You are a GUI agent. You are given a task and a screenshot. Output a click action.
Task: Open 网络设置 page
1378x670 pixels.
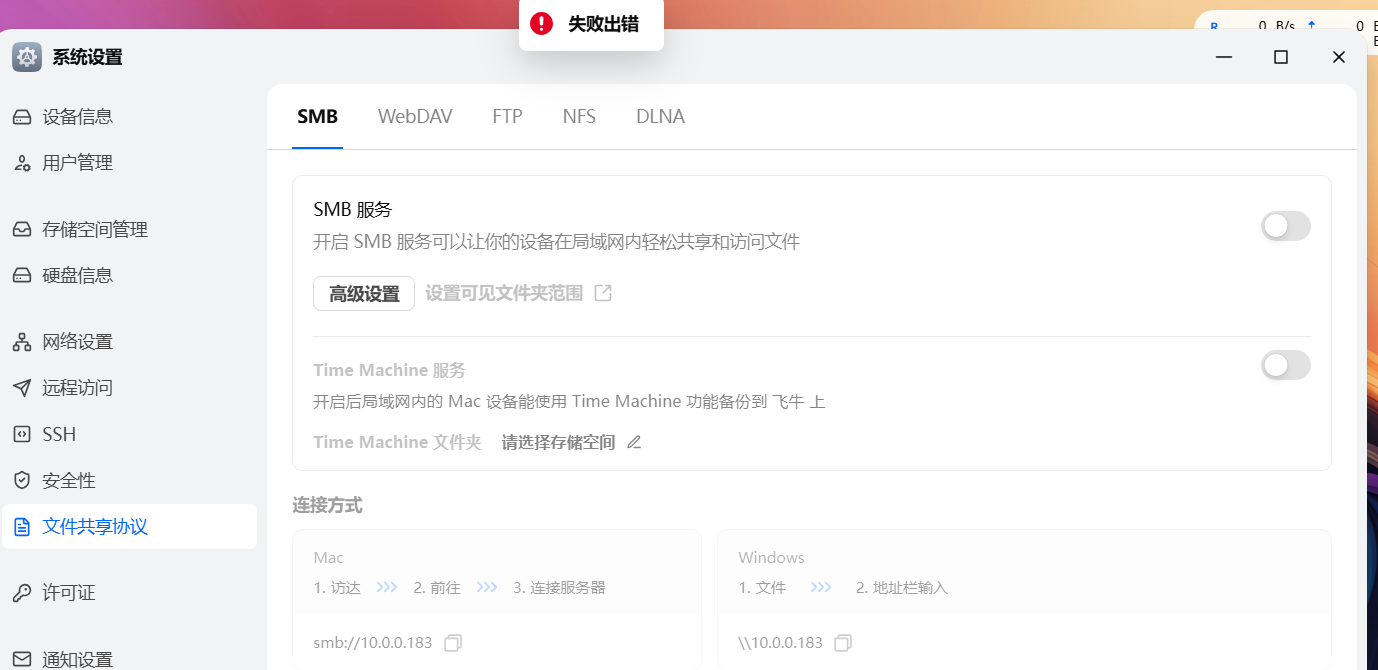[129, 342]
